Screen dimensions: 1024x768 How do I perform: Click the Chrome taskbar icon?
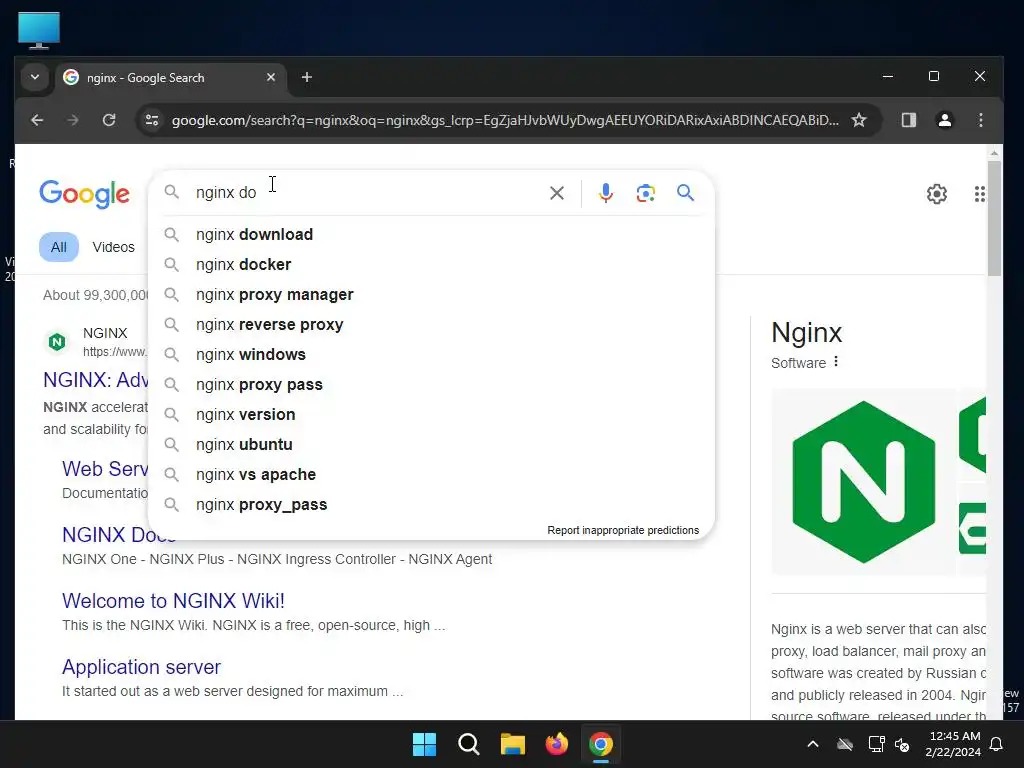[x=601, y=744]
